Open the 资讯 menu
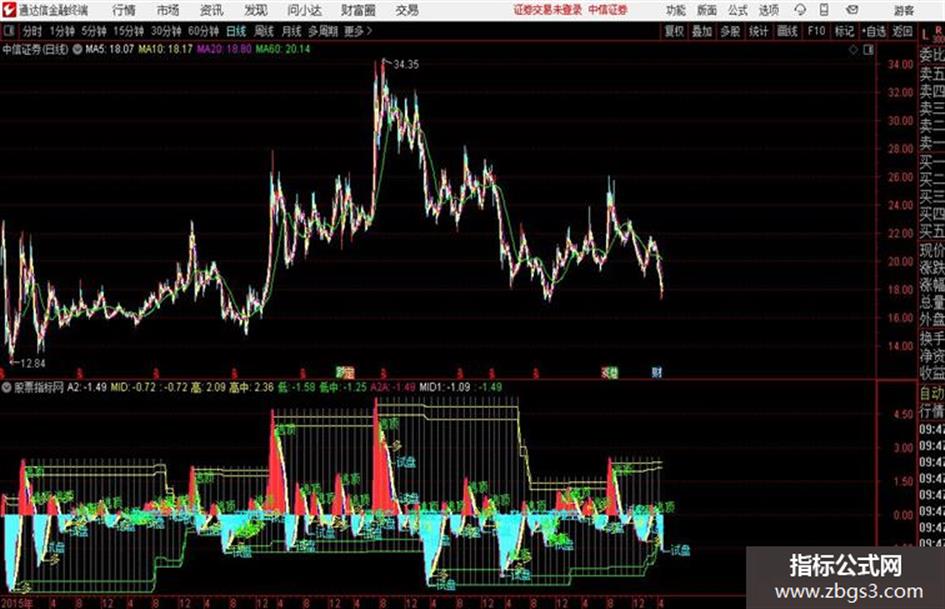Image resolution: width=945 pixels, height=609 pixels. coord(212,10)
